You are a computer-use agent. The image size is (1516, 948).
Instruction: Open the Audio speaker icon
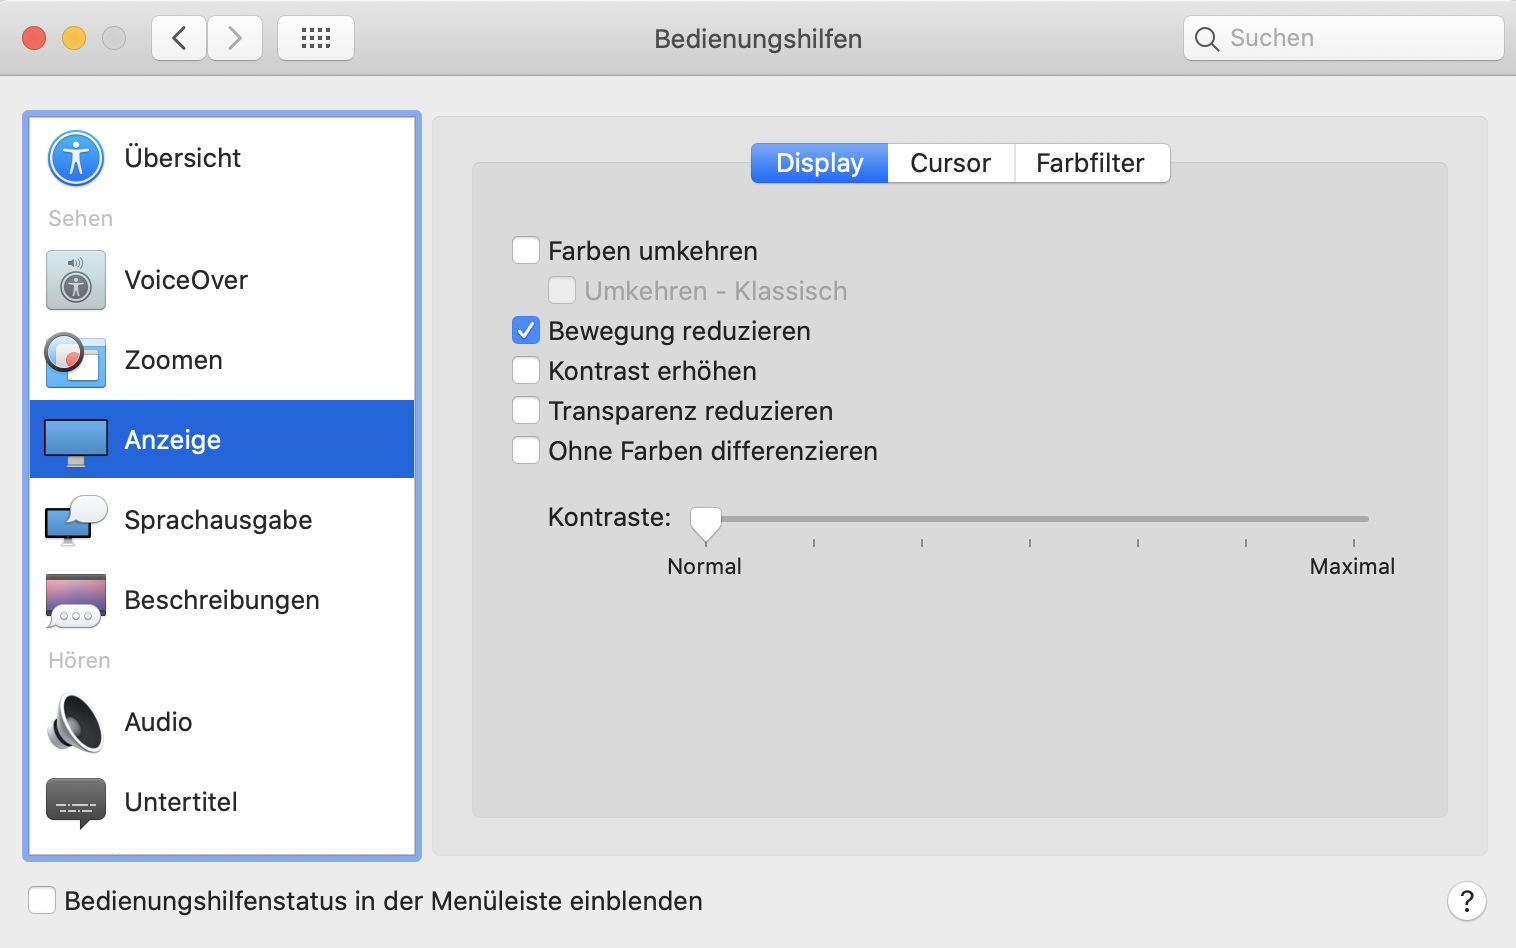pos(76,722)
